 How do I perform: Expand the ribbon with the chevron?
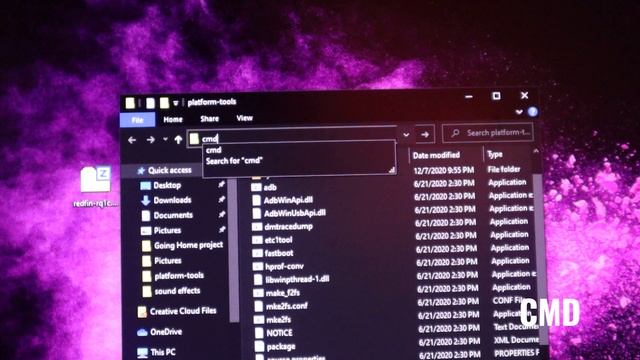tap(519, 112)
